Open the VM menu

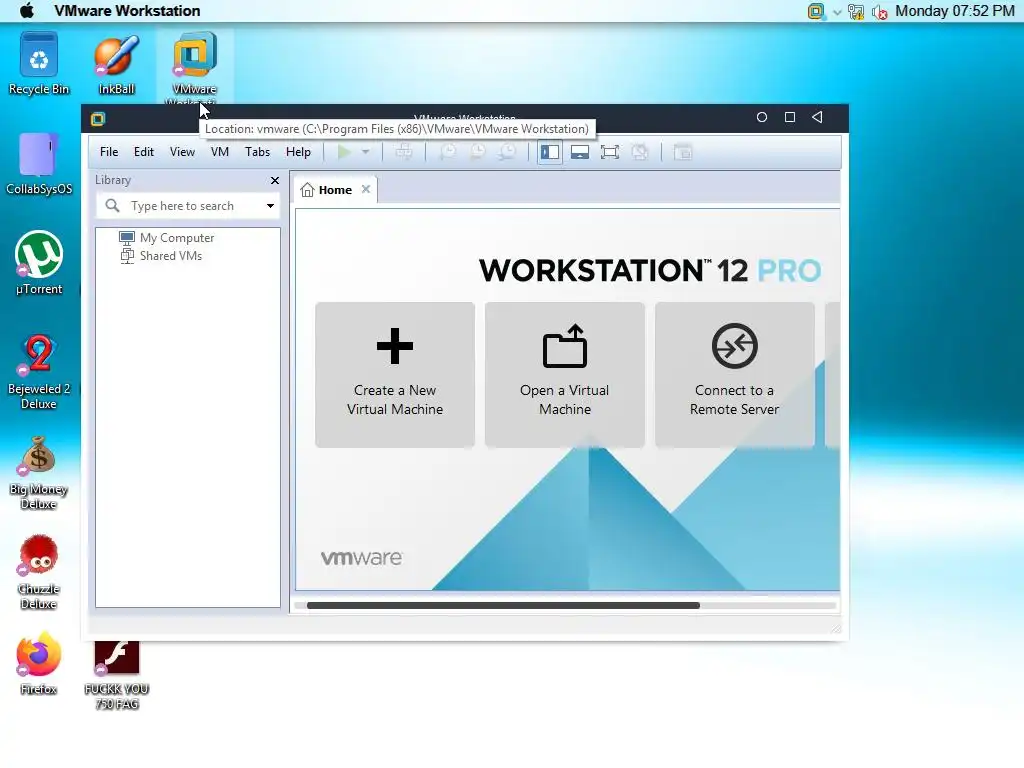point(219,152)
